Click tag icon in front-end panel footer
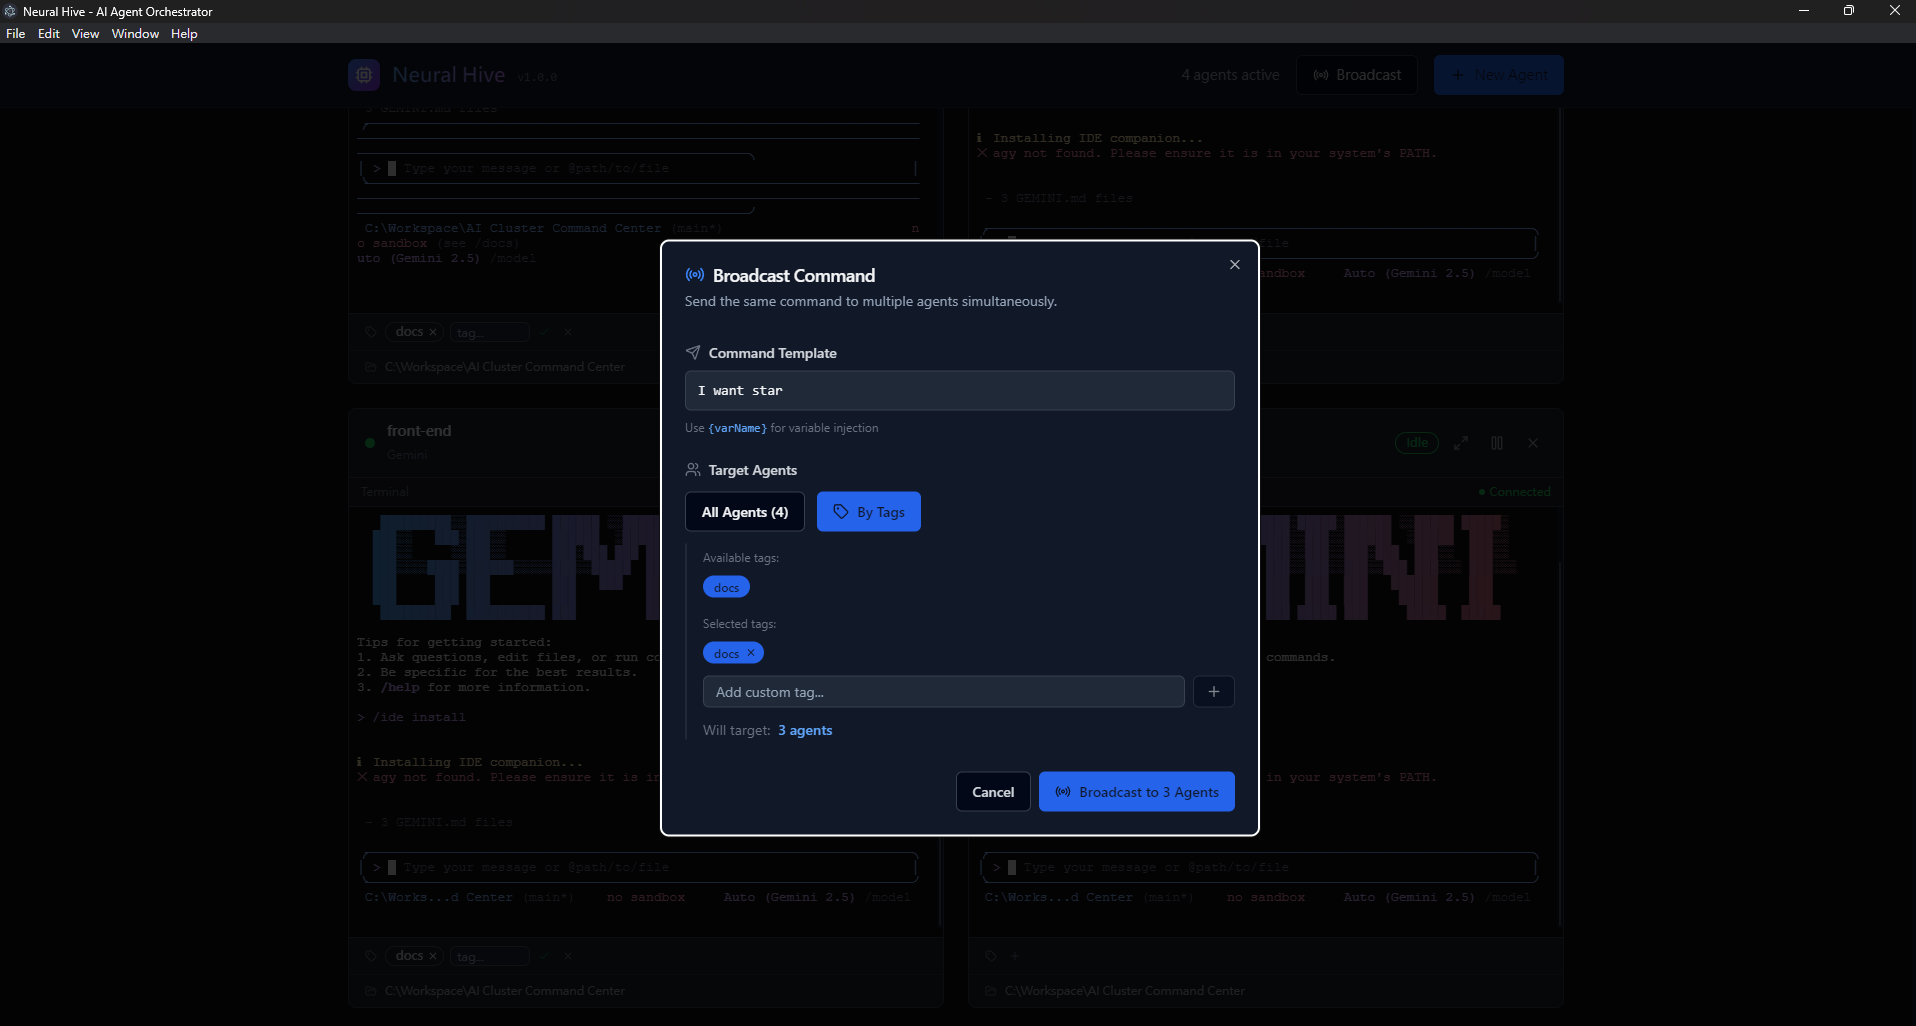Viewport: 1916px width, 1026px height. pos(370,956)
